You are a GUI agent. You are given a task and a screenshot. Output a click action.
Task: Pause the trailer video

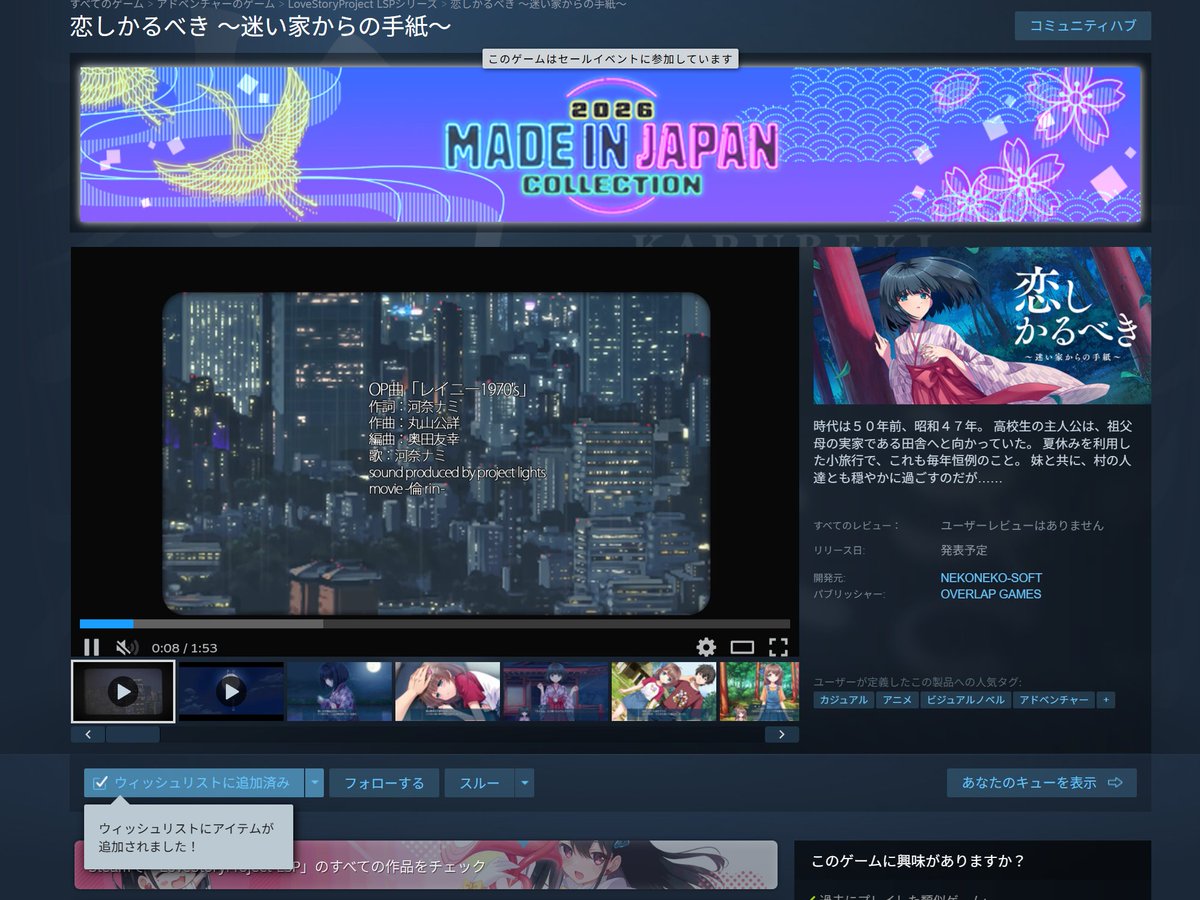tap(91, 647)
